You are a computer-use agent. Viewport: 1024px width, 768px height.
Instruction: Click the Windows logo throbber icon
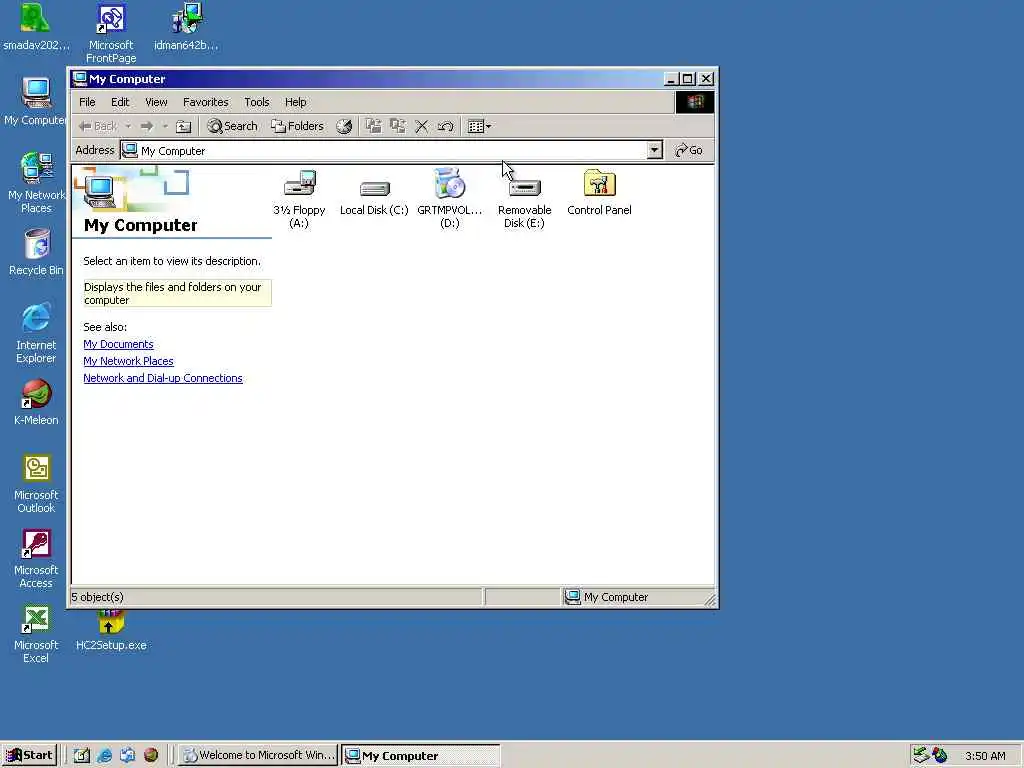[694, 102]
